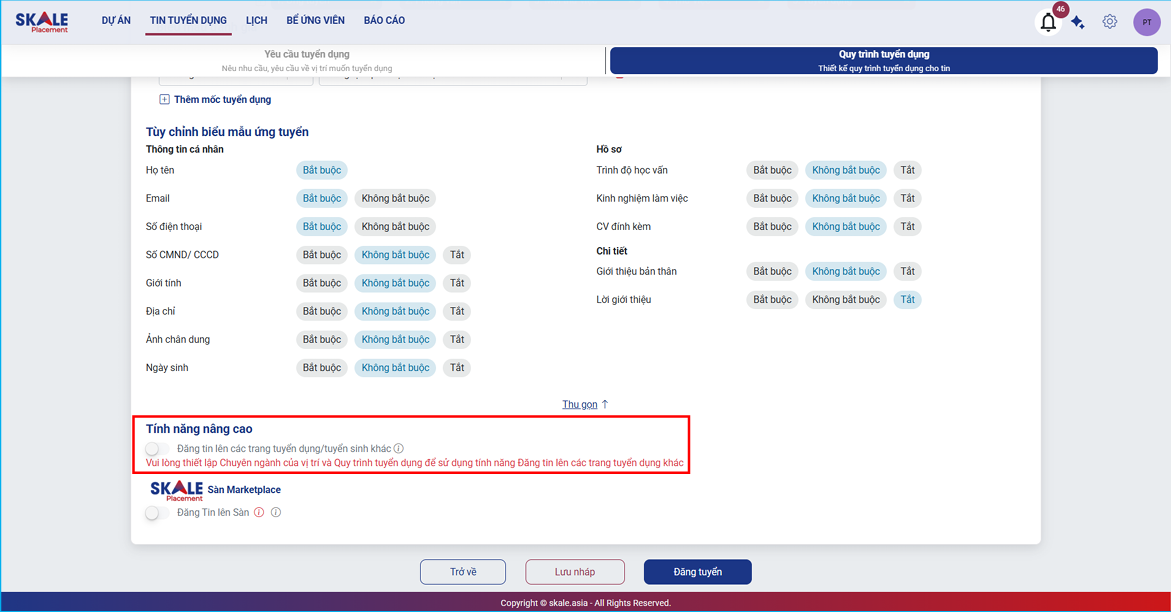Set Email to Không bắt buộc
This screenshot has width=1171, height=612.
tap(395, 198)
